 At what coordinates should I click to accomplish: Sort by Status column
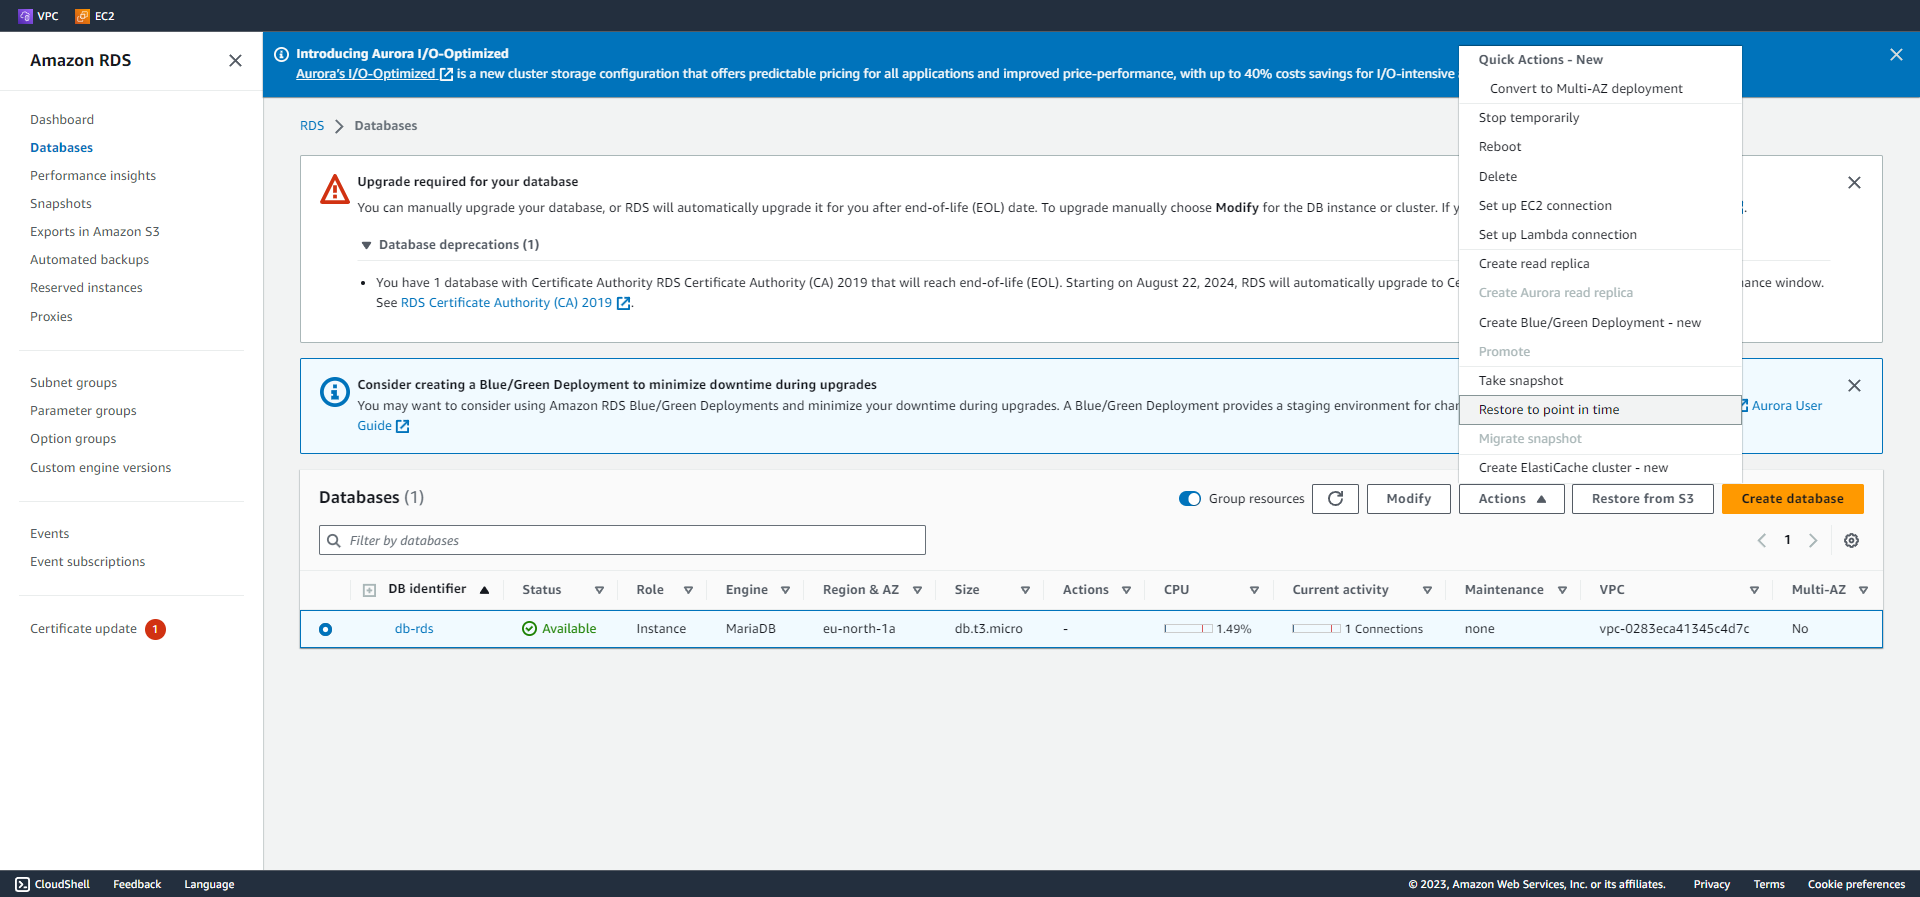599,590
